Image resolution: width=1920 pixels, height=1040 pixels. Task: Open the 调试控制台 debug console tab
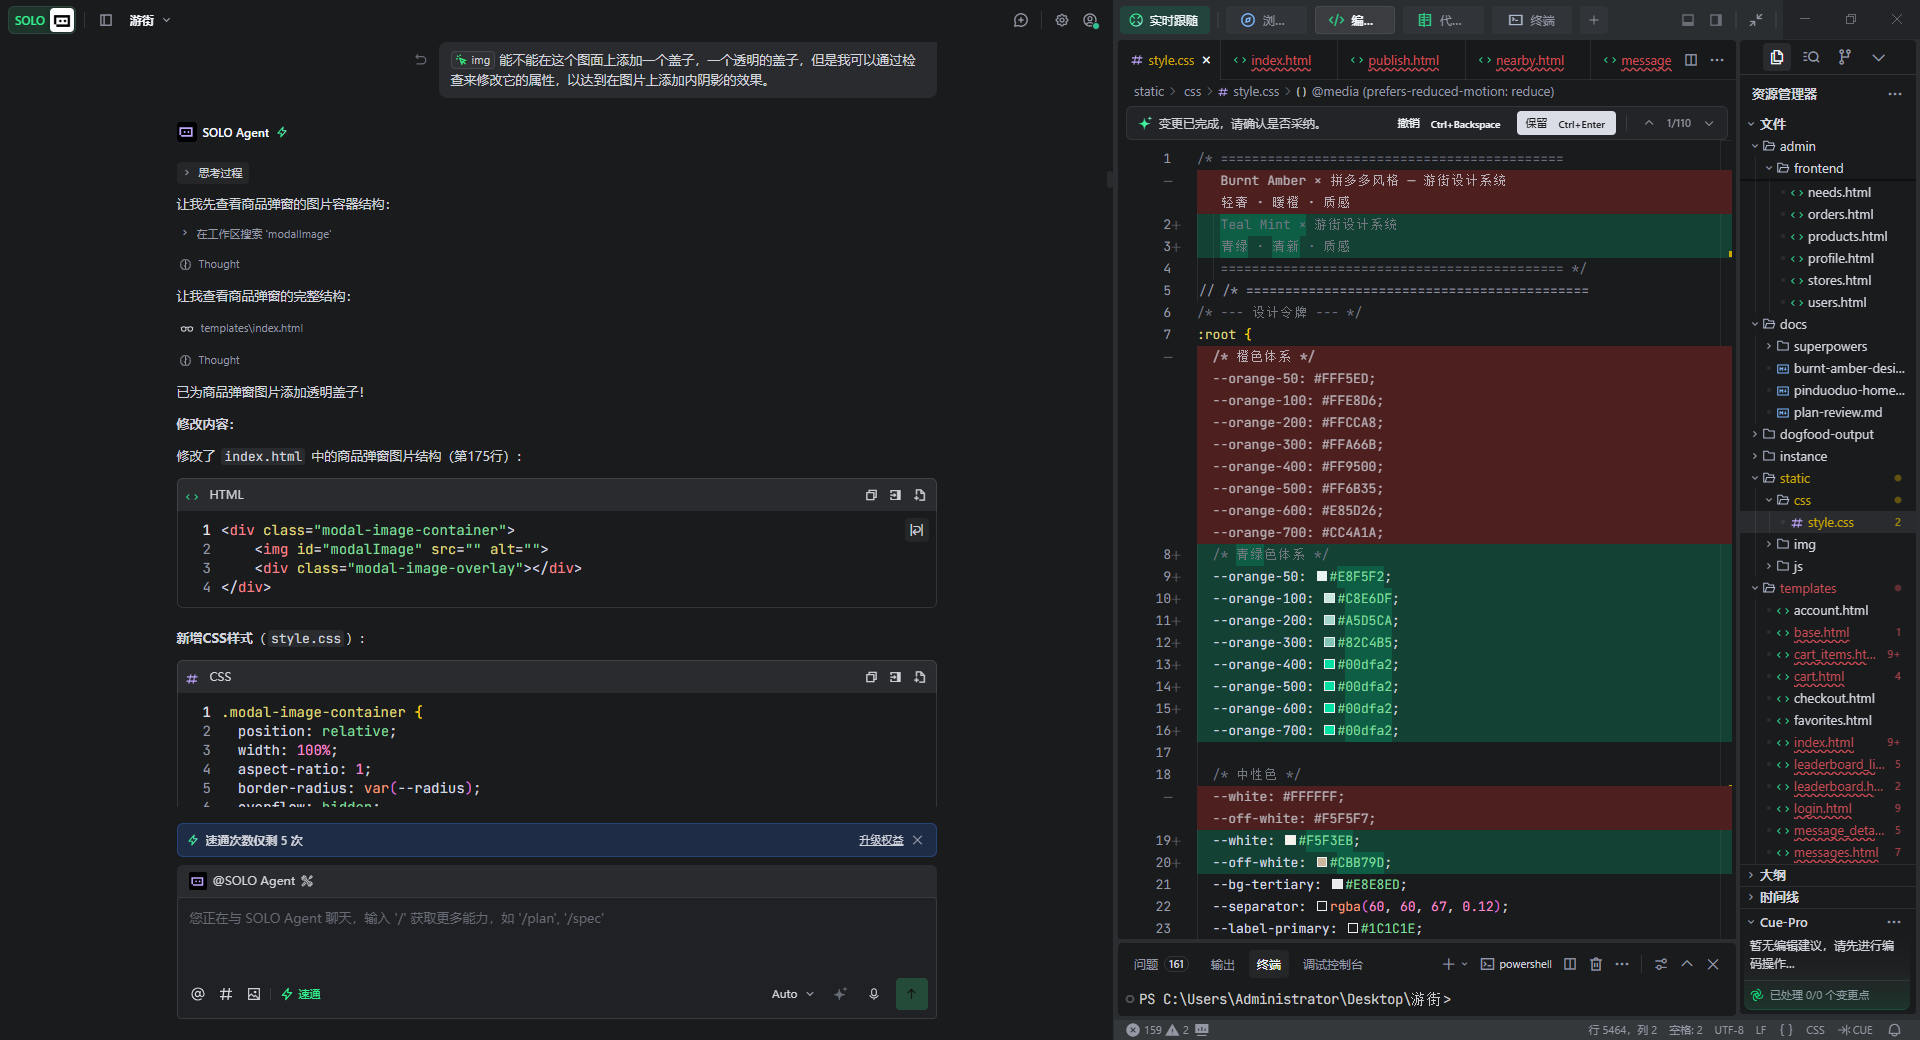(x=1332, y=964)
